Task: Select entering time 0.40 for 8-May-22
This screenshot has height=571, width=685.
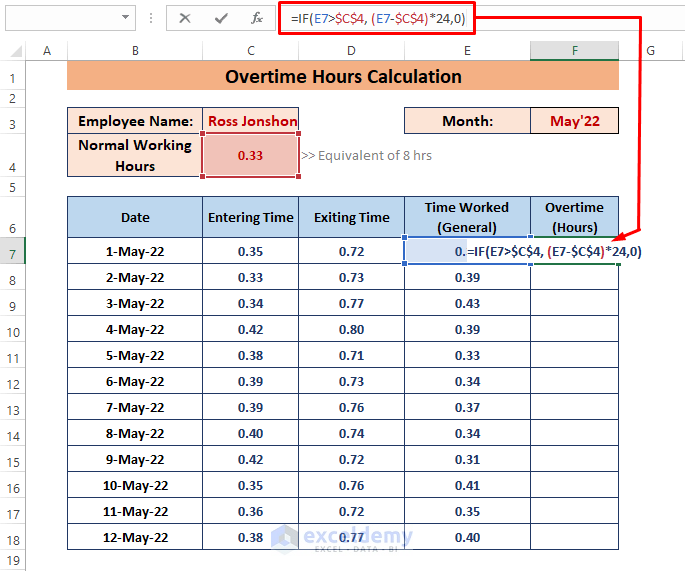Action: (250, 433)
